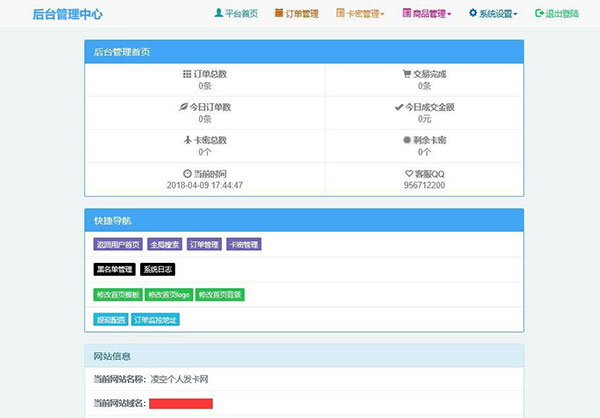Open 黑名单管理 button
600x418 pixels.
coord(114,269)
